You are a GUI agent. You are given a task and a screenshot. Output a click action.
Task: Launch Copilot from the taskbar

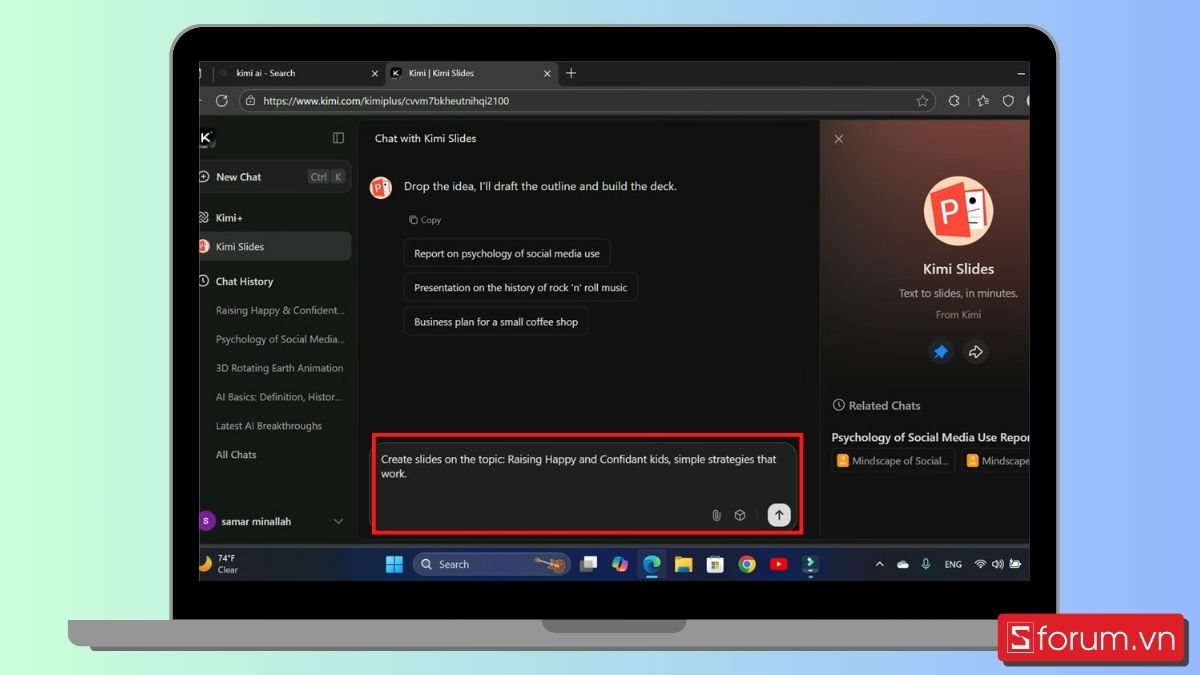click(x=620, y=564)
